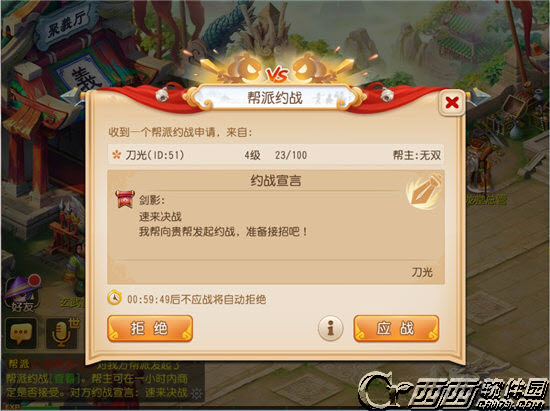Click the quill pen icon in 约战宣言

tap(424, 192)
